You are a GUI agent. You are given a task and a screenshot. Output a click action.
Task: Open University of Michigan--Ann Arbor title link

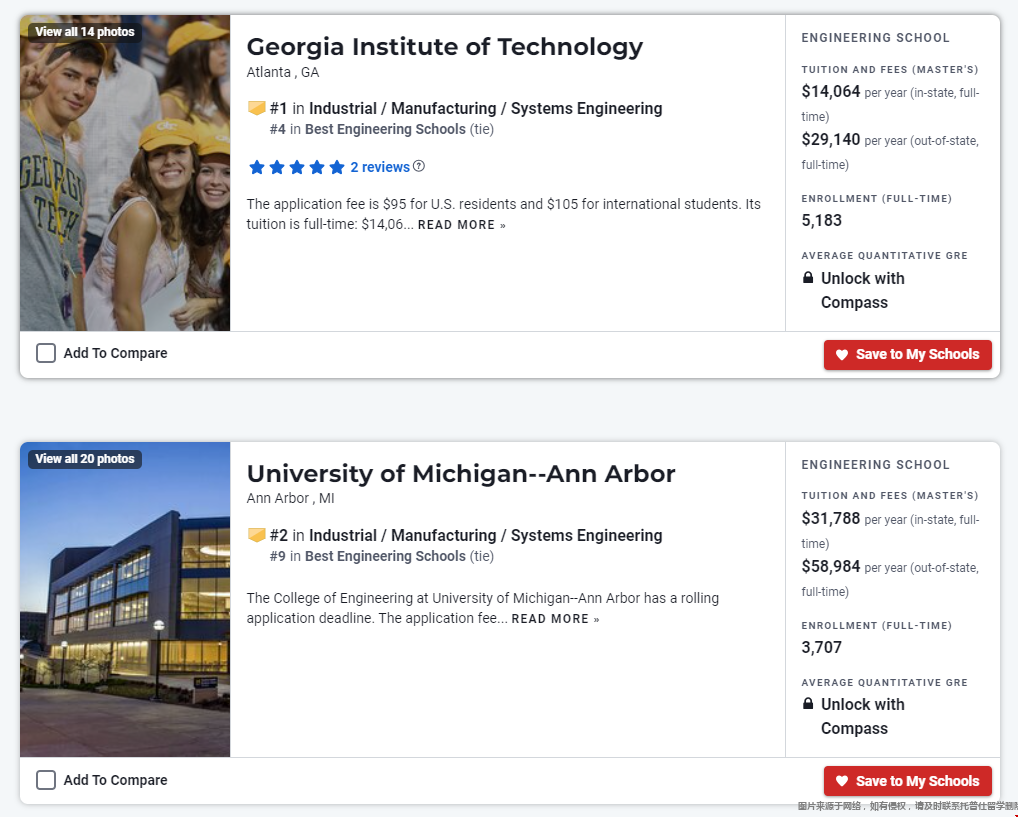461,473
